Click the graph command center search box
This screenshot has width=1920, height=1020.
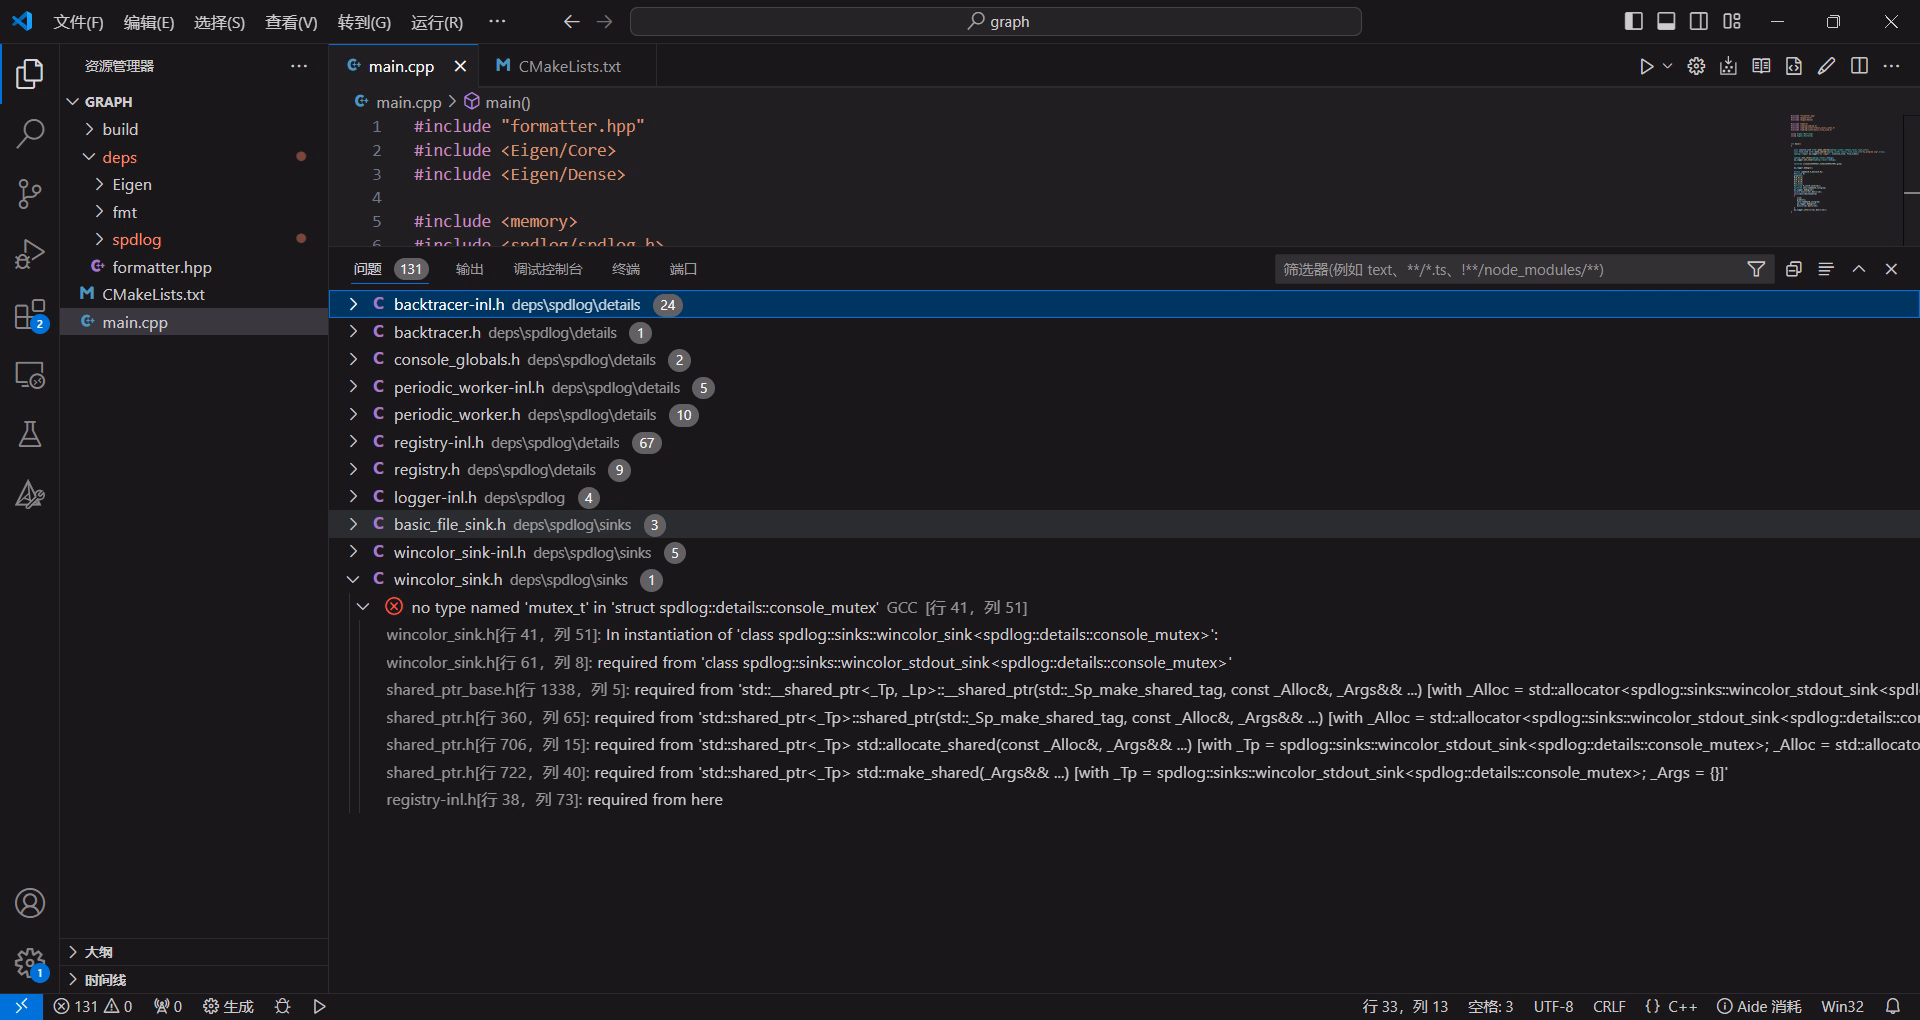click(996, 21)
